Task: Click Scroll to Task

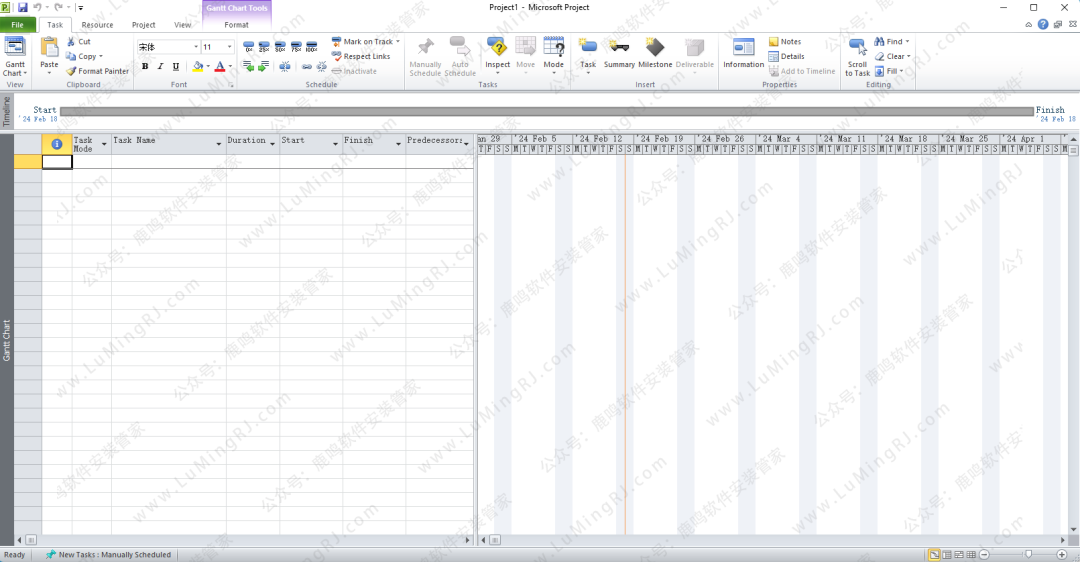Action: pos(857,56)
